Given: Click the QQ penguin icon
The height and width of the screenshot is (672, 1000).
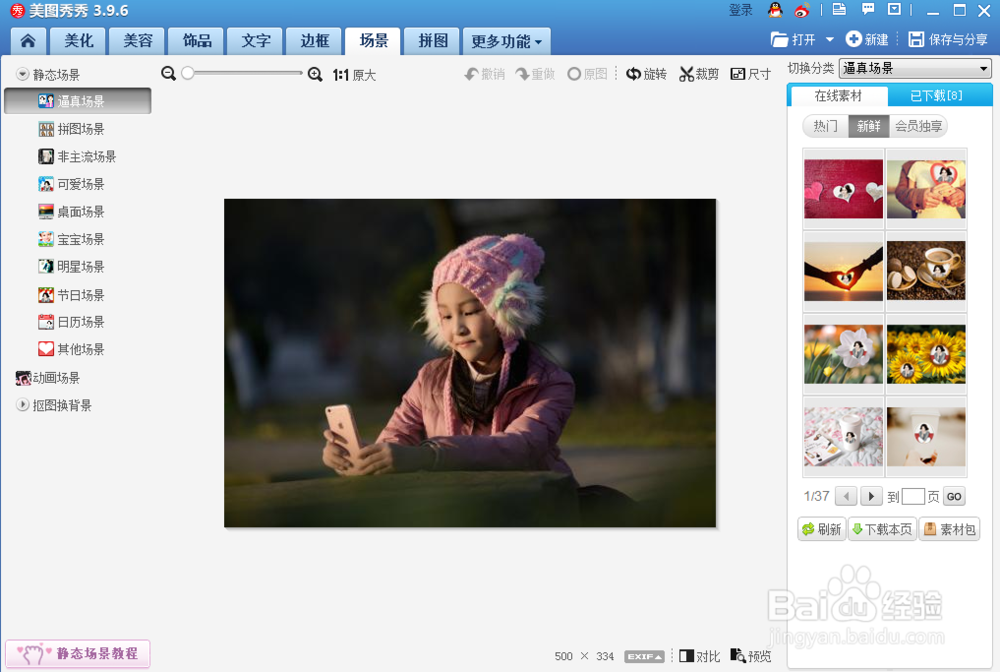Looking at the screenshot, I should pyautogui.click(x=775, y=10).
